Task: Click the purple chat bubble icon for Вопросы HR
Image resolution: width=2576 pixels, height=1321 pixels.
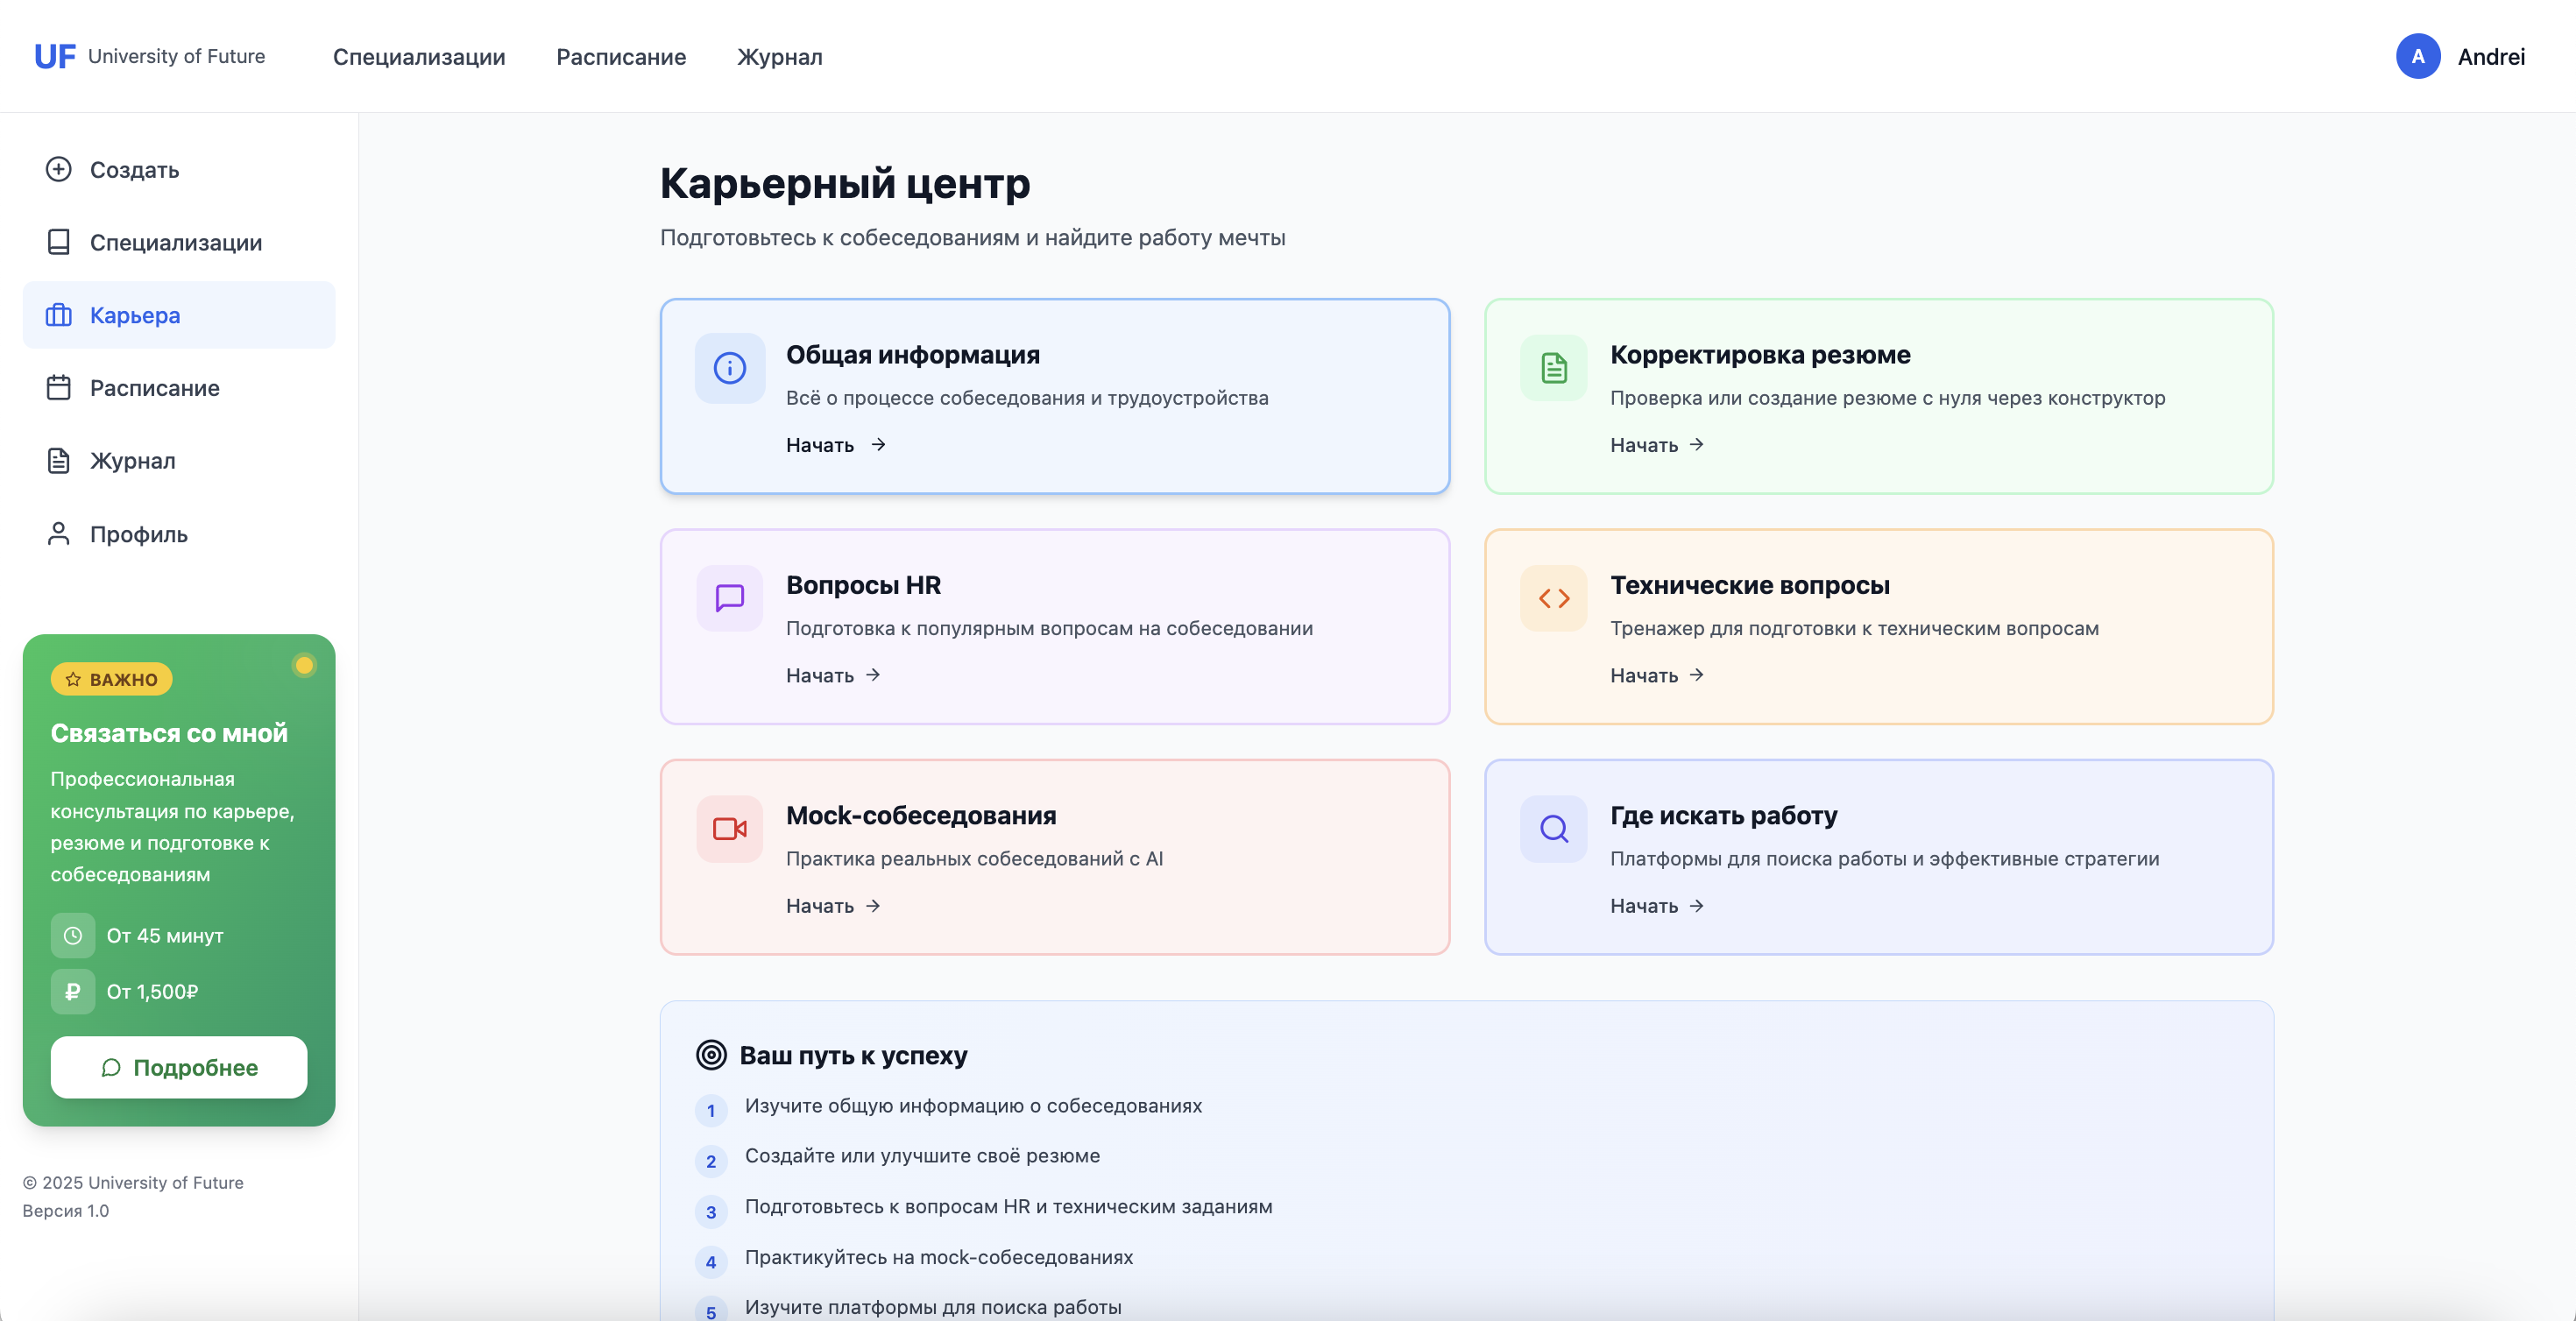Action: click(730, 598)
